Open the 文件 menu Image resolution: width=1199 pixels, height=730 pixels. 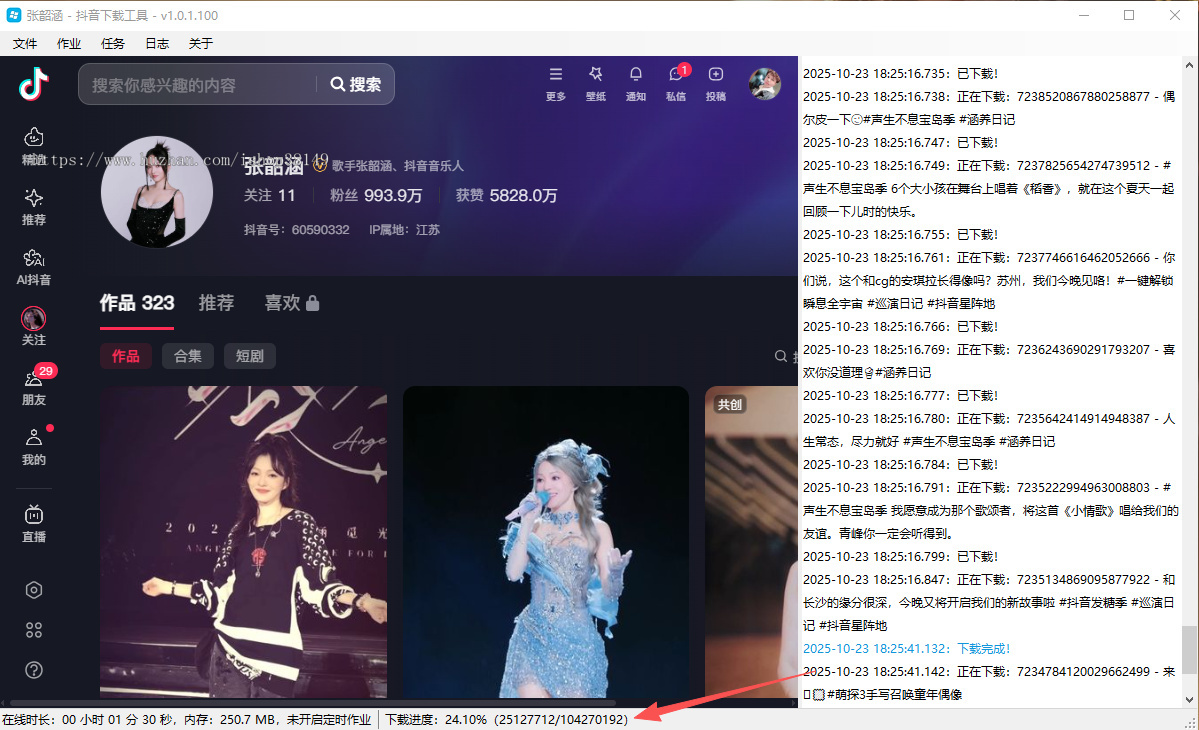click(x=24, y=44)
